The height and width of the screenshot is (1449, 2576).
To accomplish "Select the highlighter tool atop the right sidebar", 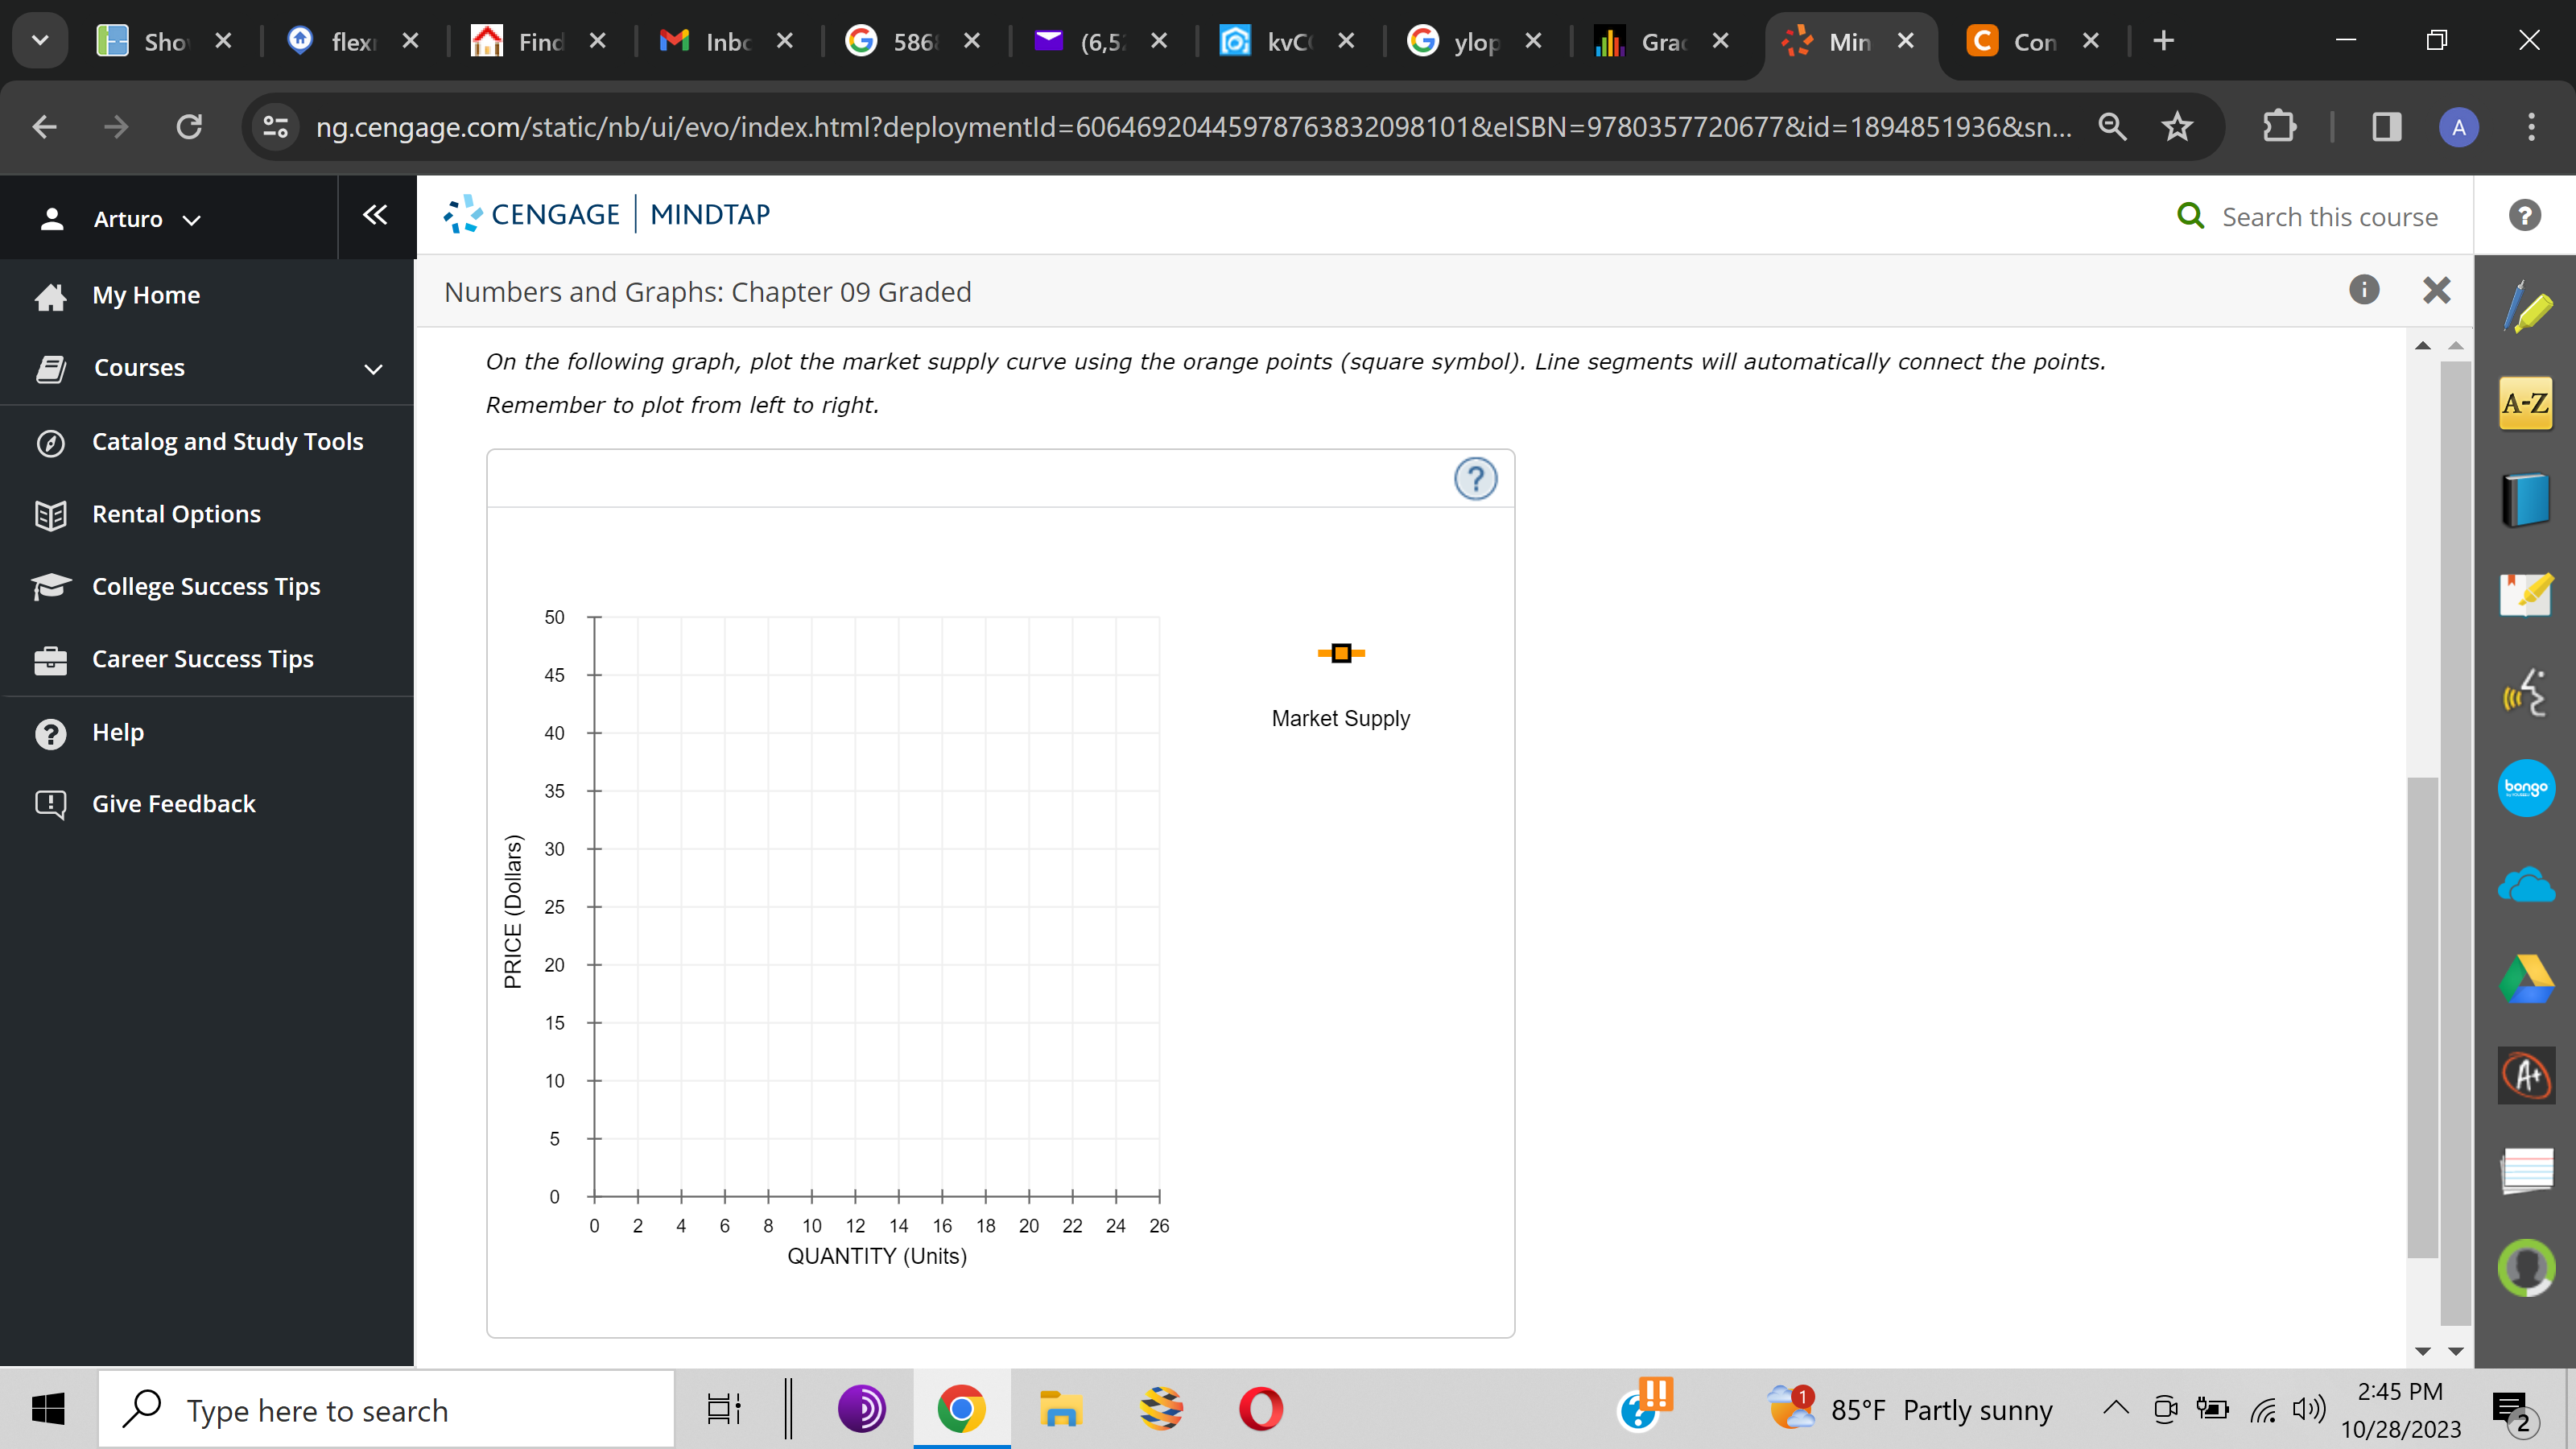I will [2525, 308].
